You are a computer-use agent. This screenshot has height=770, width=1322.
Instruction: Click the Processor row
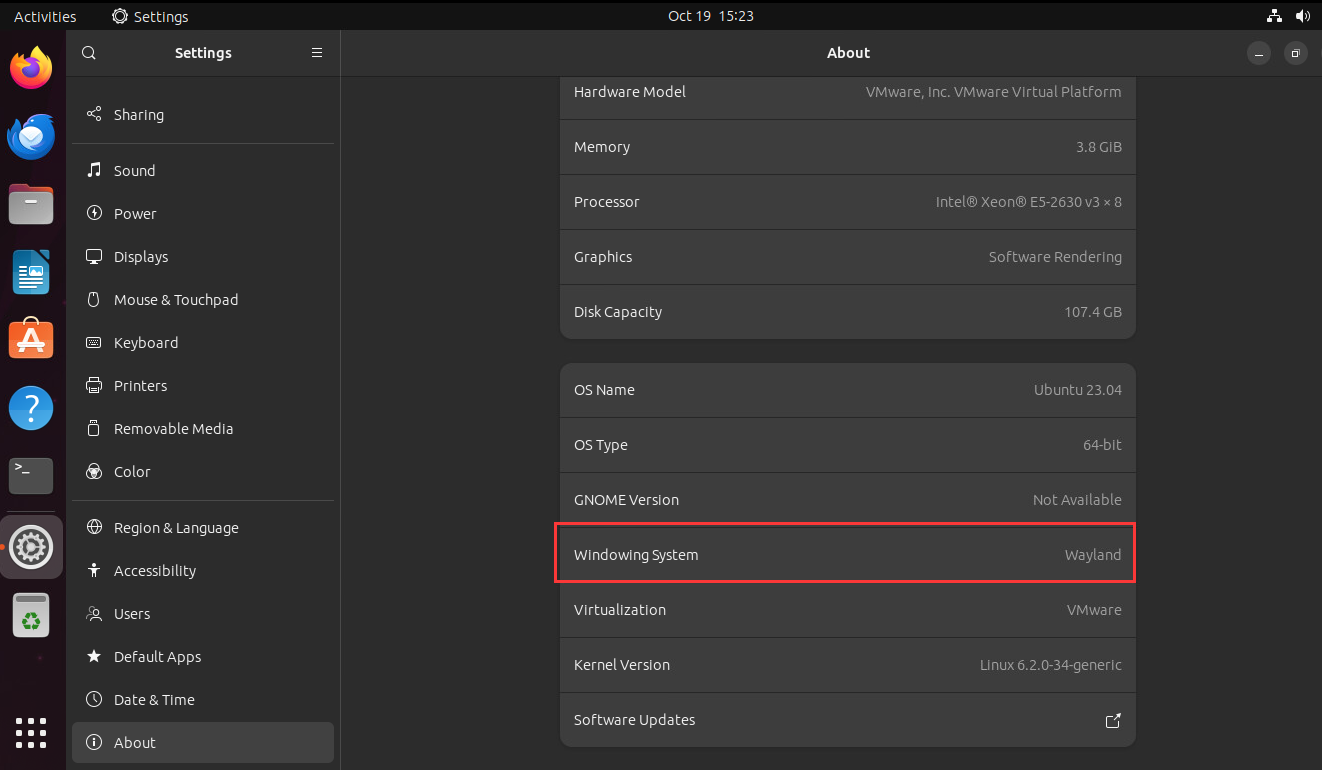coord(848,202)
